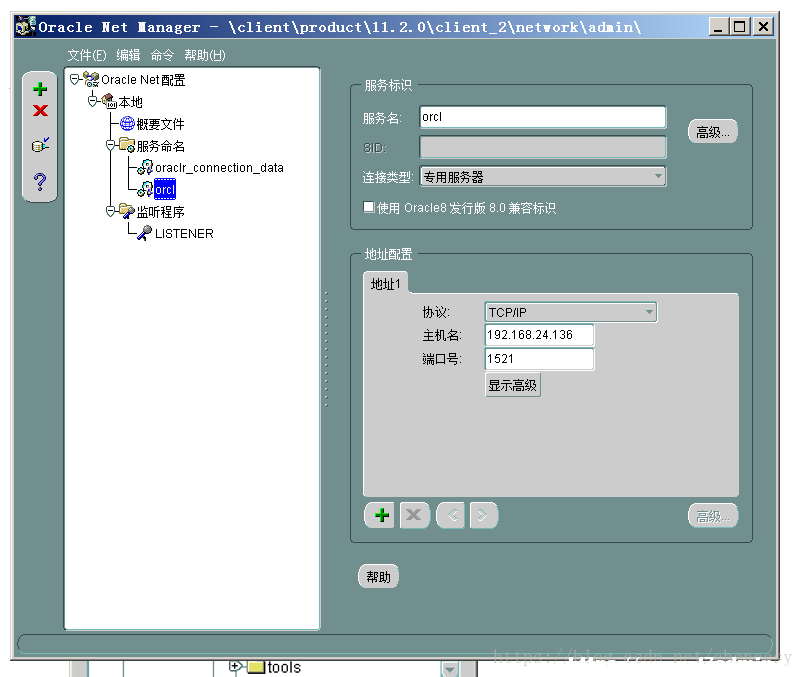Screen dimensions: 804x677
Task: Select the 服务命名 tree label
Action: click(x=160, y=146)
